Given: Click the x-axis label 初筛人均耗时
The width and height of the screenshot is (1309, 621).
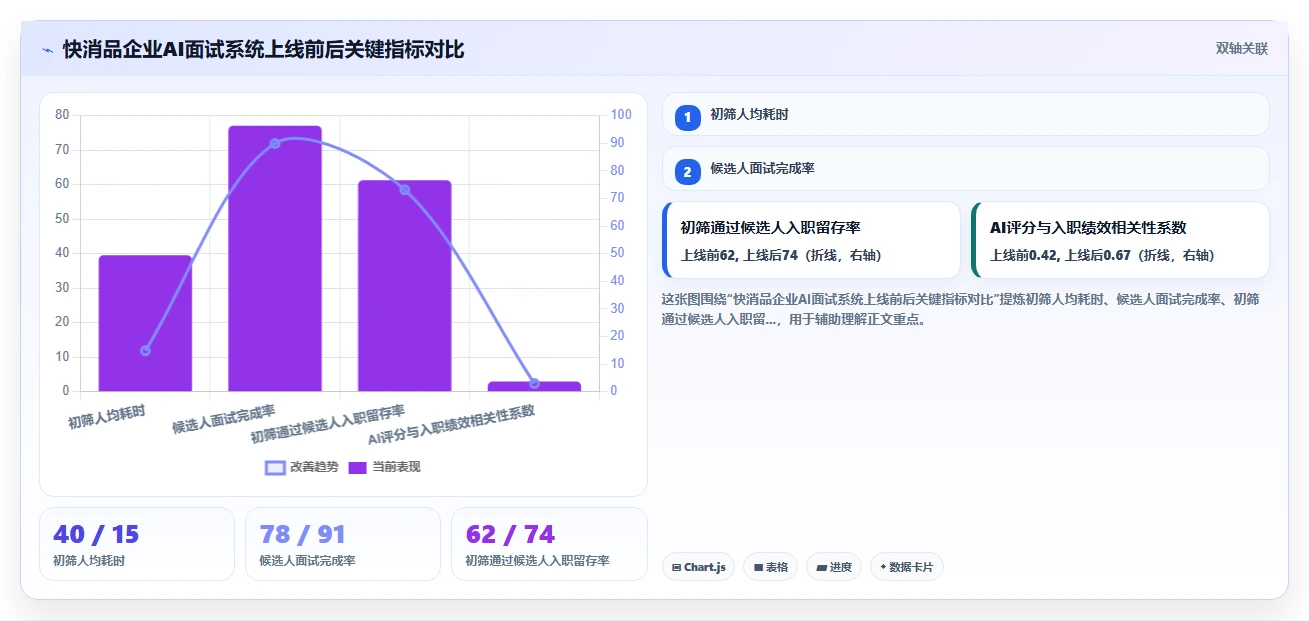Looking at the screenshot, I should click(x=107, y=416).
